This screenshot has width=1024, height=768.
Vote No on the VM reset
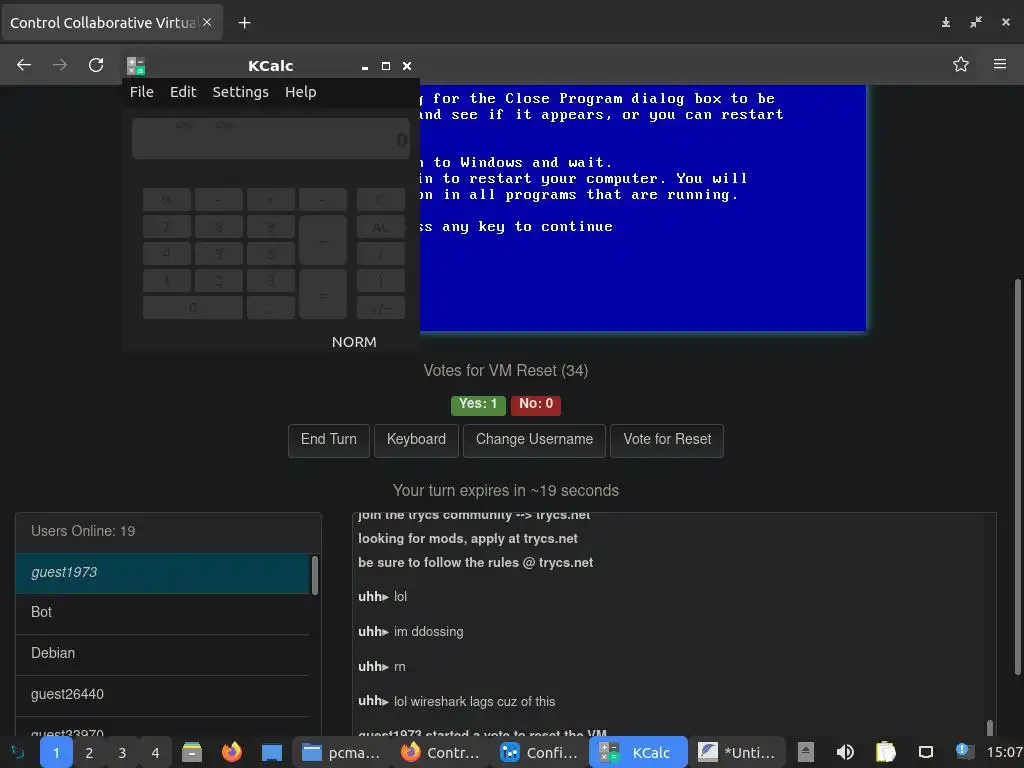[536, 404]
